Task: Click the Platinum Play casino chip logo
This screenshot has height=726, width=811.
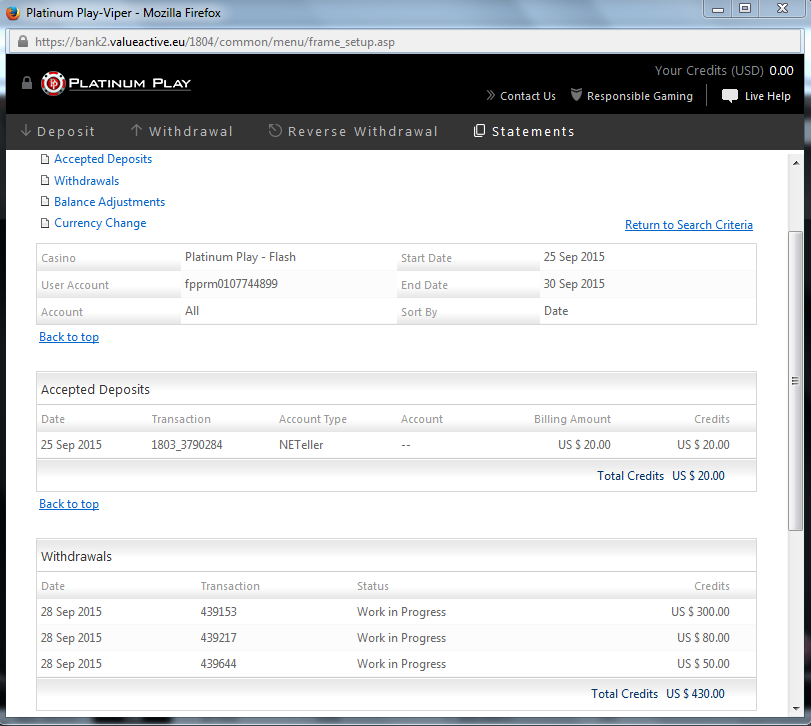Action: click(x=53, y=83)
